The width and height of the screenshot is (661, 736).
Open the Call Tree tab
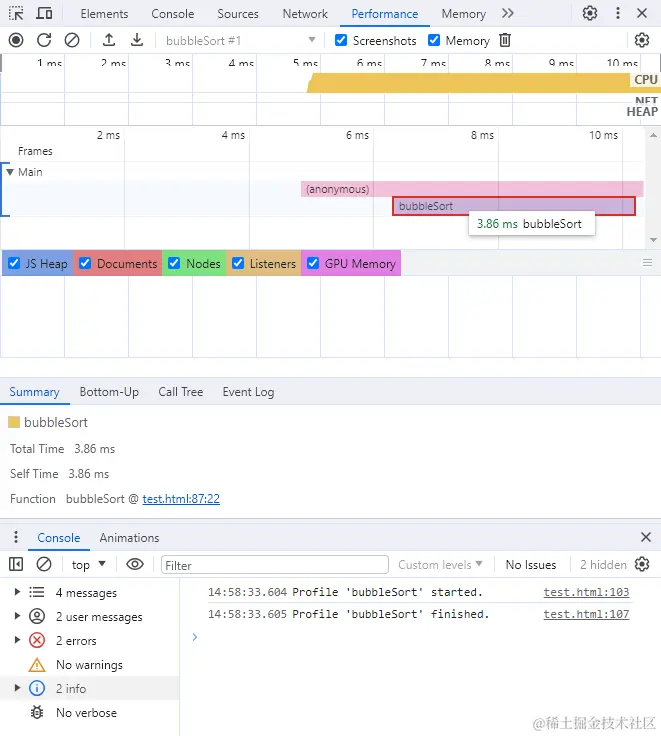tap(181, 392)
